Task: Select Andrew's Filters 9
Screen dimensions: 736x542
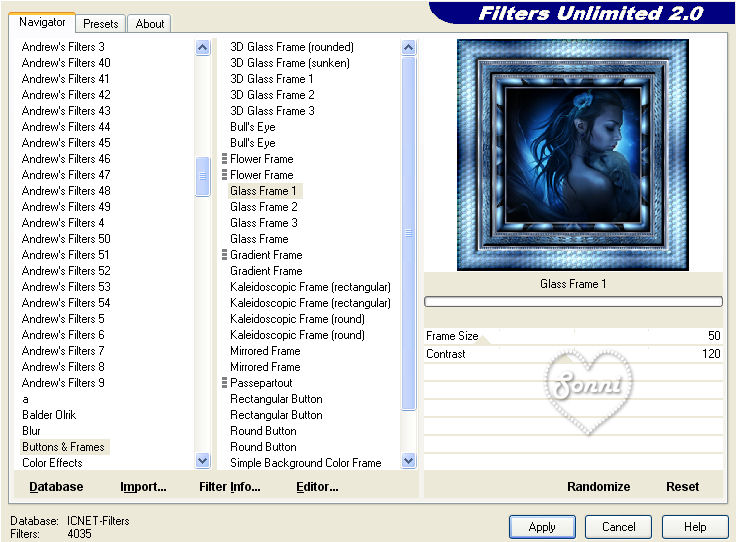Action: click(x=63, y=383)
